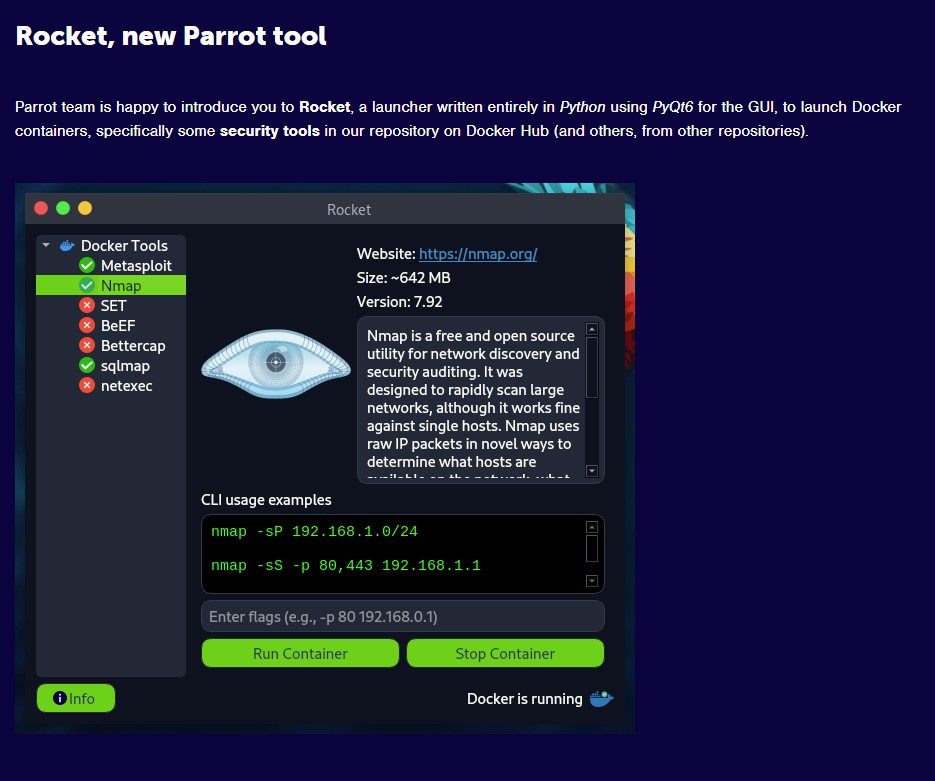Click the red close button of Rocket window
Image resolution: width=935 pixels, height=781 pixels.
[x=41, y=208]
